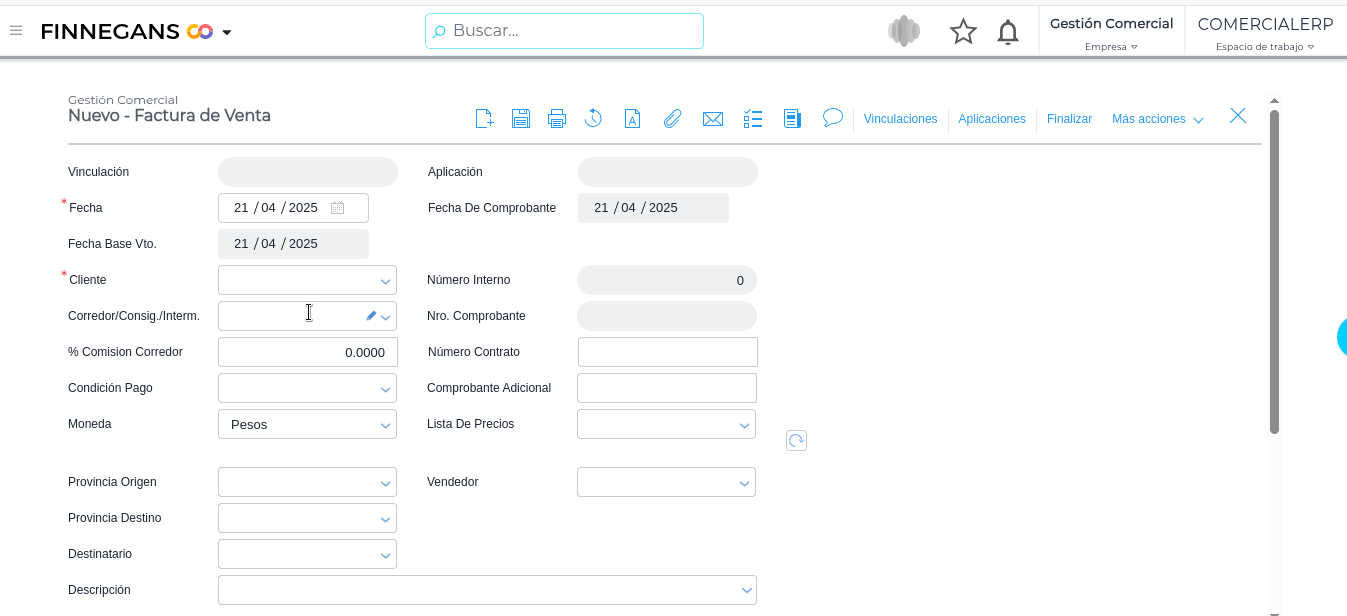Expand the Condición Pago dropdown
This screenshot has height=616, width=1347.
(x=385, y=389)
